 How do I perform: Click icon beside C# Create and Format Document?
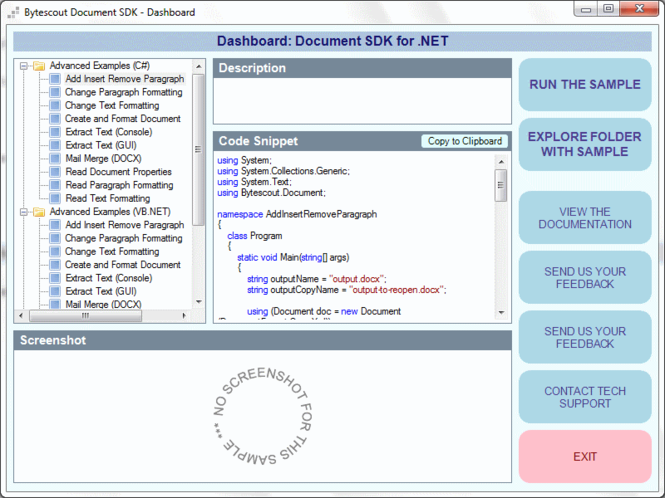(x=55, y=119)
